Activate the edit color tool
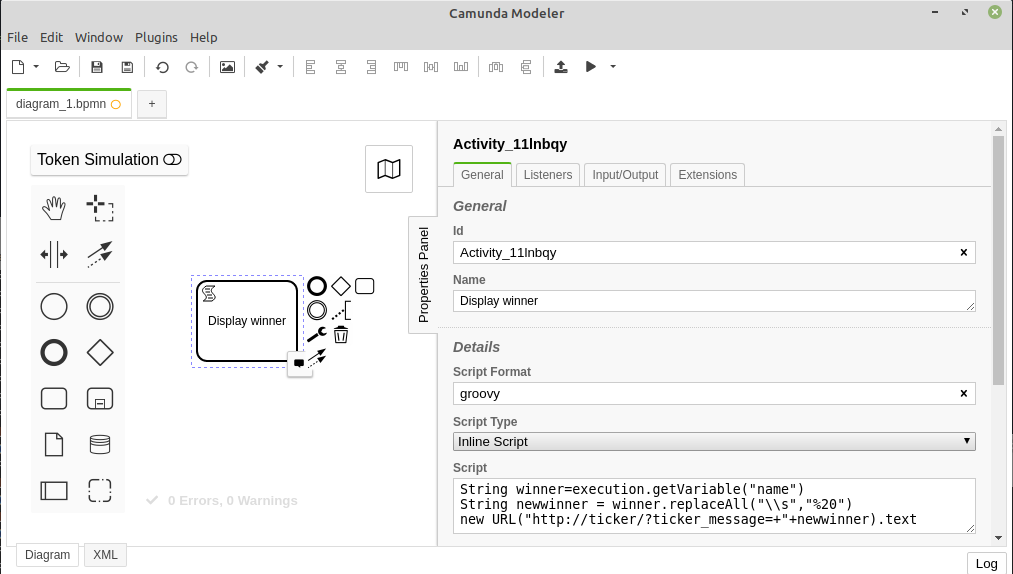This screenshot has height=574, width=1013. [x=262, y=67]
